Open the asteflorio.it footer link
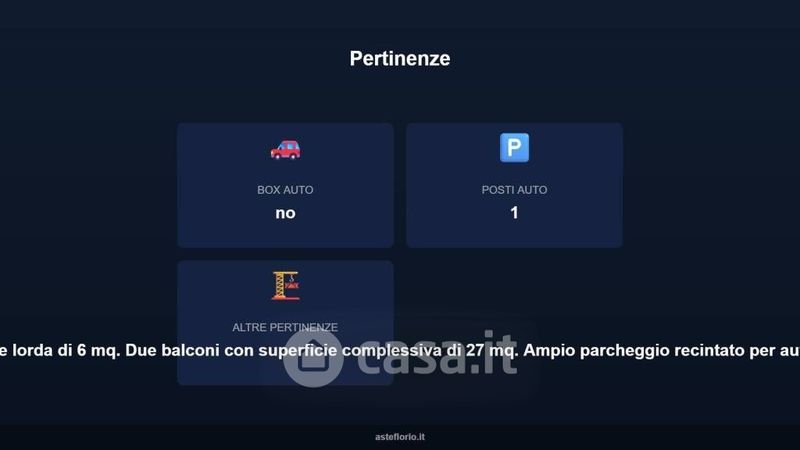800x450 pixels. pyautogui.click(x=400, y=437)
